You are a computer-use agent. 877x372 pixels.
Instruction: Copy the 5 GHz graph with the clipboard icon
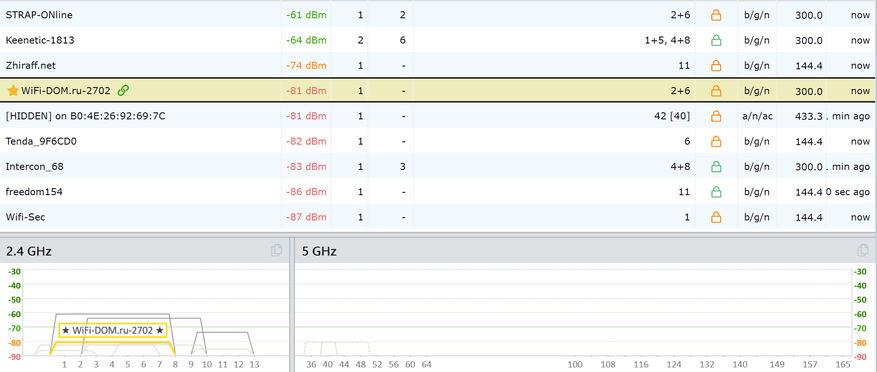pos(862,251)
